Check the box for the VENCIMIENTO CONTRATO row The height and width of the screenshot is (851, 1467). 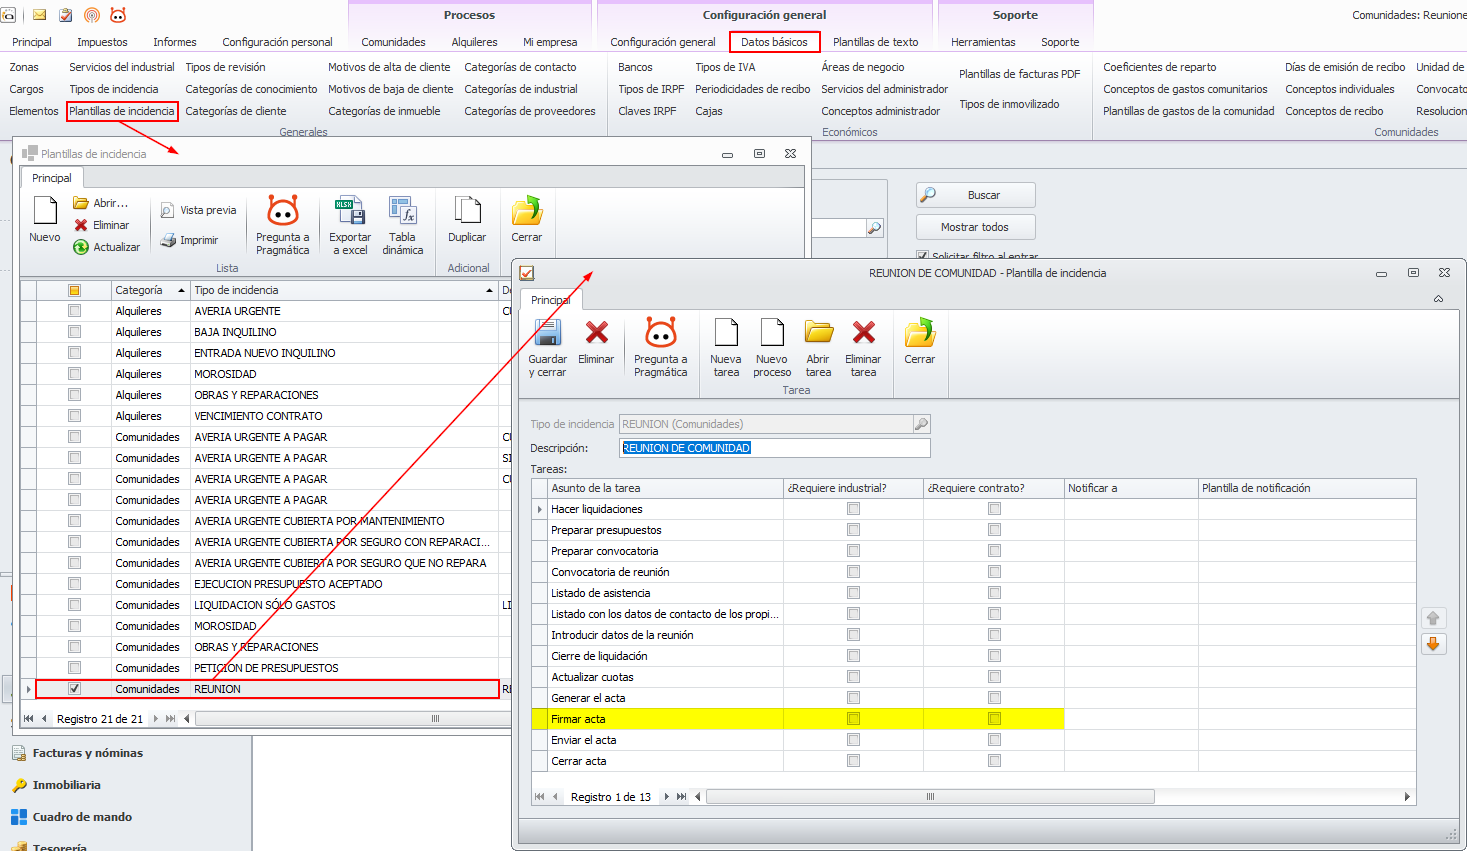(74, 416)
